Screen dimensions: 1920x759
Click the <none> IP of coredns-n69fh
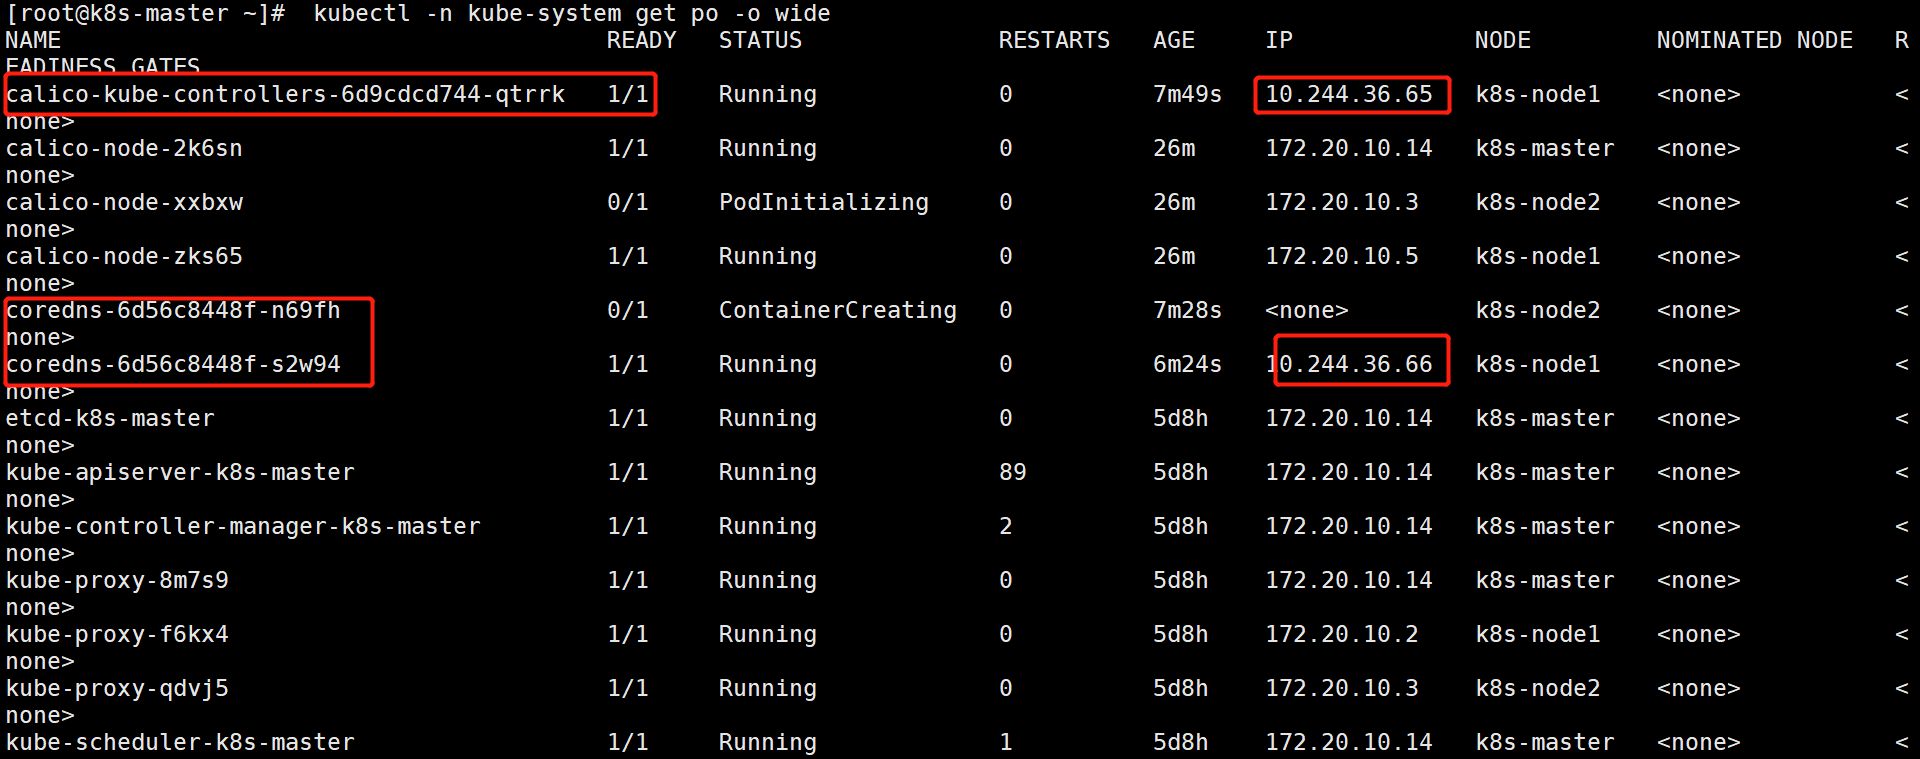pyautogui.click(x=1306, y=310)
